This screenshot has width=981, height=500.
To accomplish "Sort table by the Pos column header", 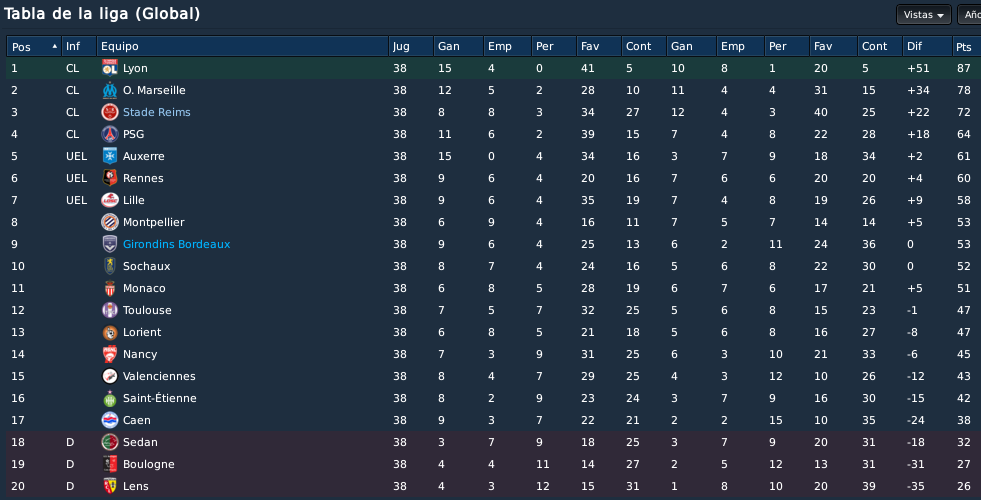I will [x=34, y=46].
